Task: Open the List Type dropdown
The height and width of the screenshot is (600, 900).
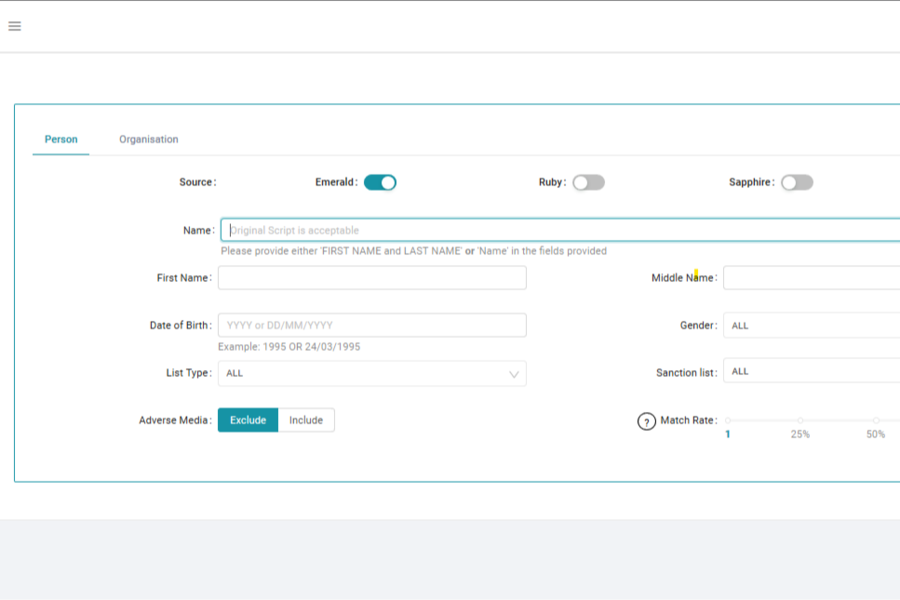Action: (x=372, y=372)
